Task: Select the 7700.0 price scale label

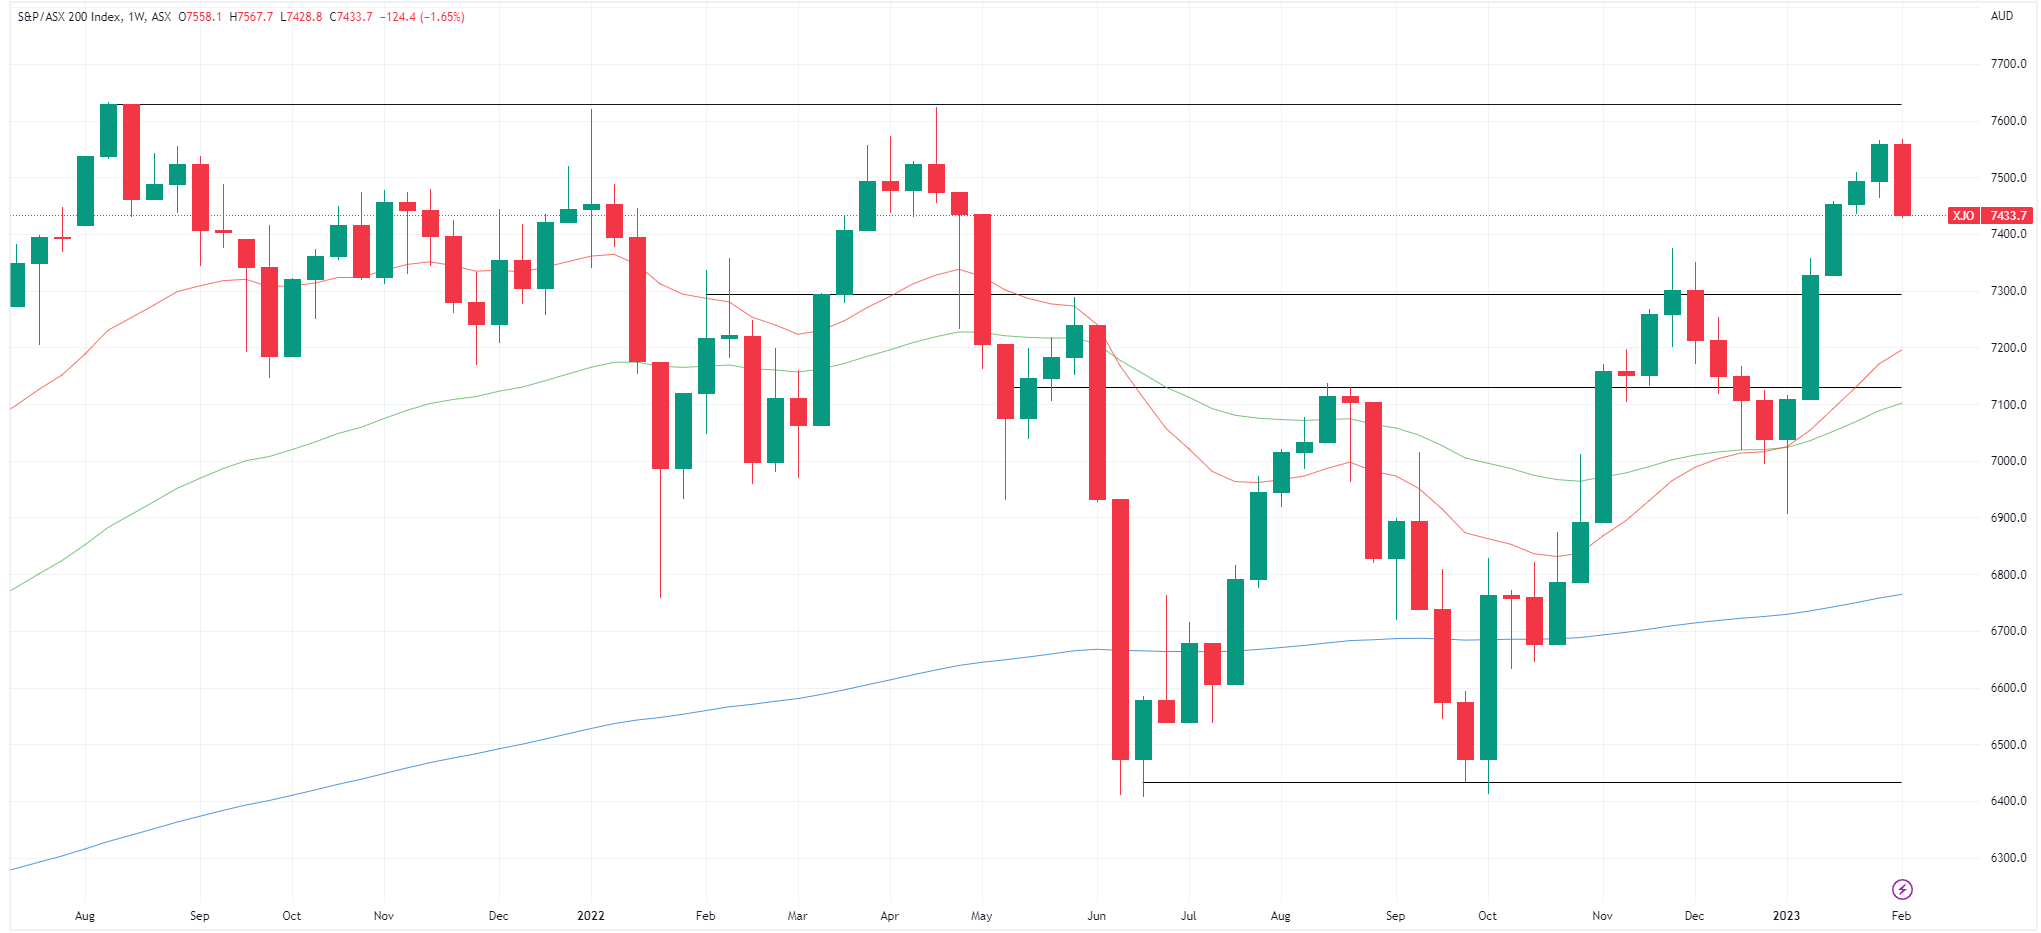Action: 2008,64
